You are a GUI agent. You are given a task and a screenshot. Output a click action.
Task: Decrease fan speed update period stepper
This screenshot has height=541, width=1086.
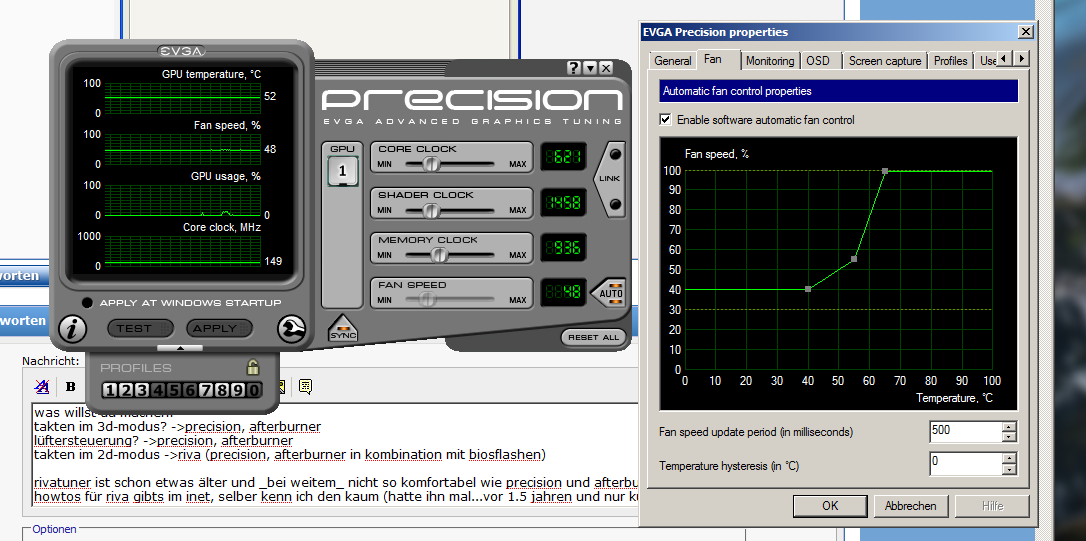[x=1009, y=436]
